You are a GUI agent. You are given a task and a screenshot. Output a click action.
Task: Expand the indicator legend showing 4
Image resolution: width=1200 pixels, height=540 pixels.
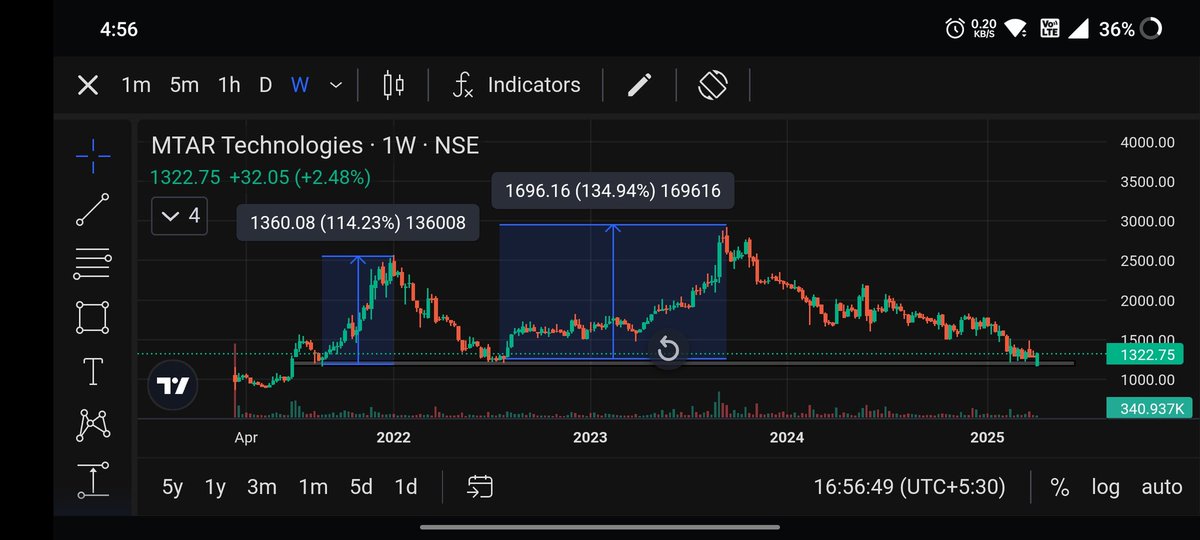point(180,215)
